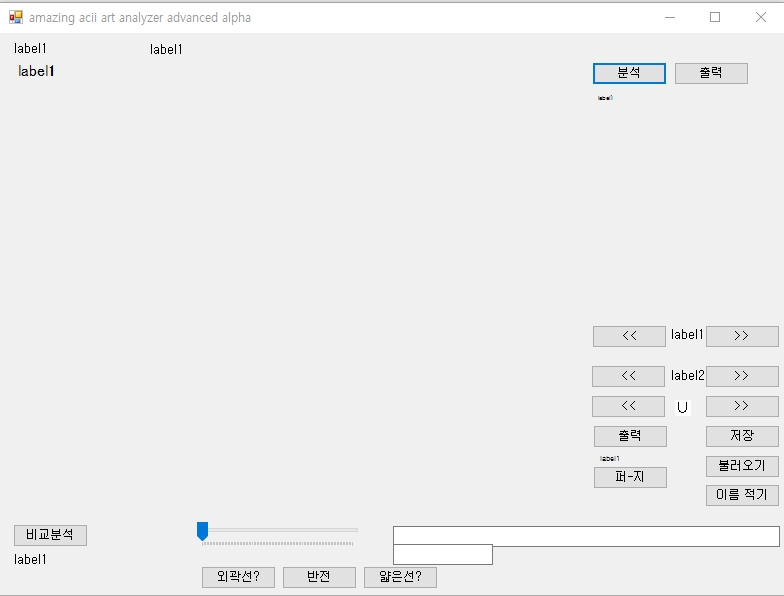Click the 이름 적기 button
Viewport: 784px width, 596px height.
[742, 495]
